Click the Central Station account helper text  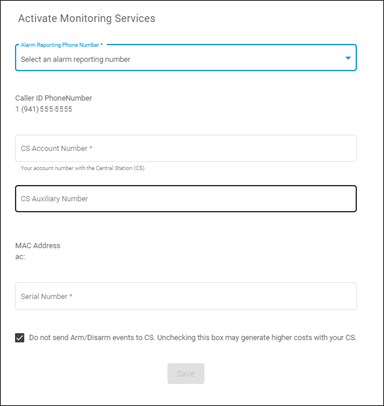82,168
